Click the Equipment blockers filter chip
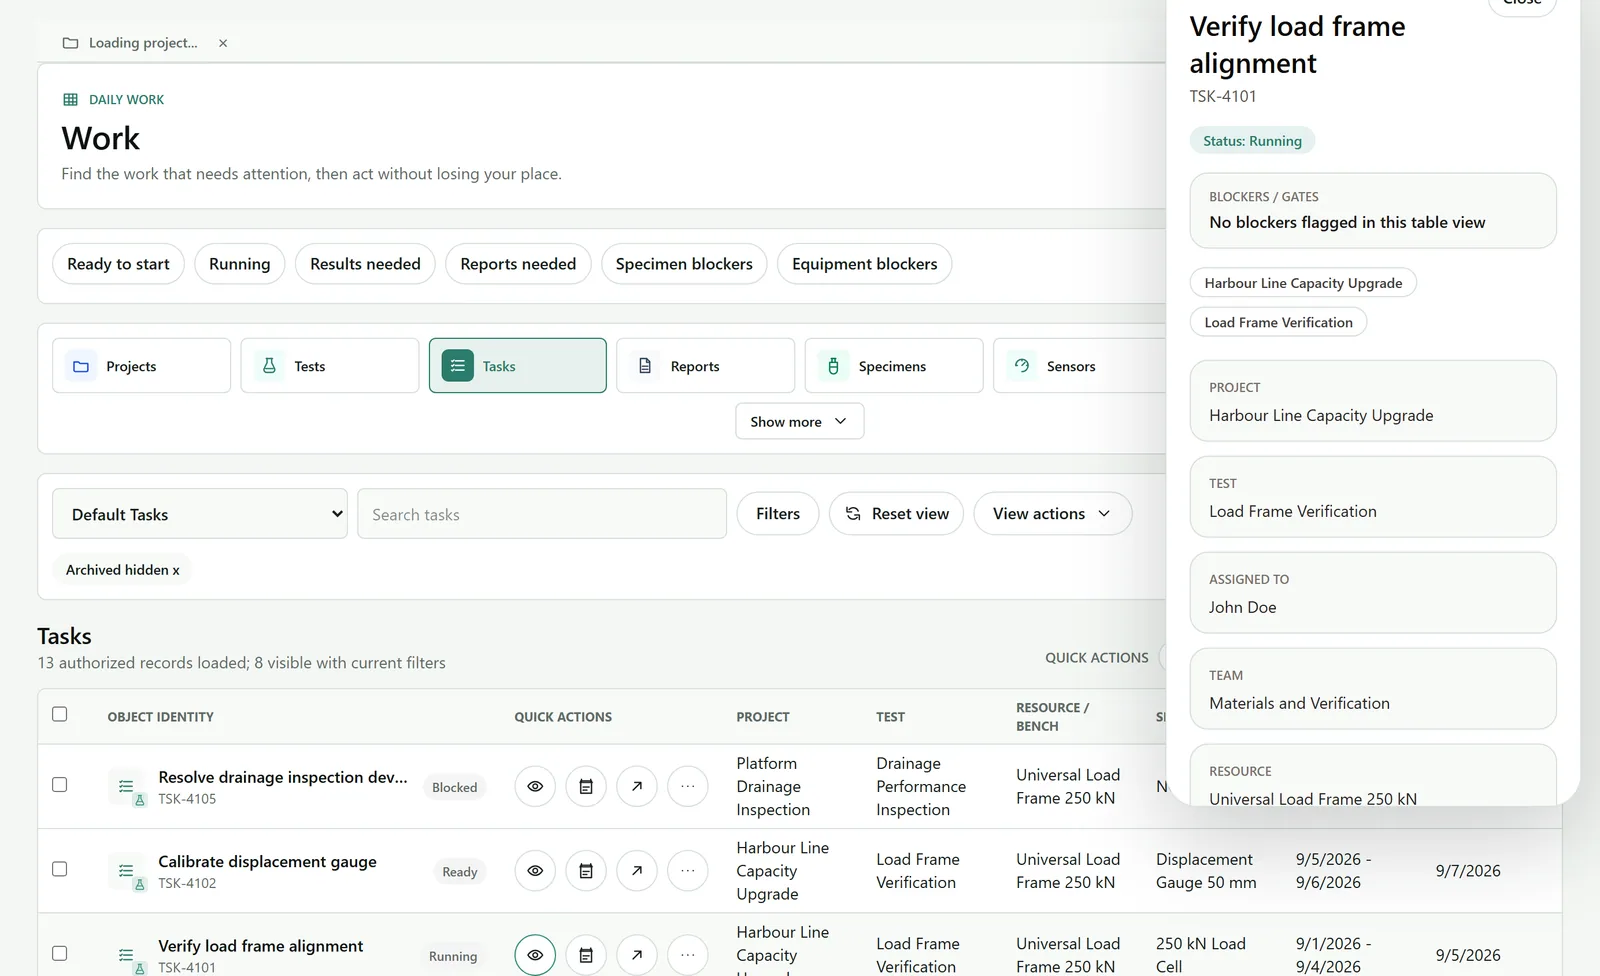Screen dimensions: 1600x976 pyautogui.click(x=865, y=264)
